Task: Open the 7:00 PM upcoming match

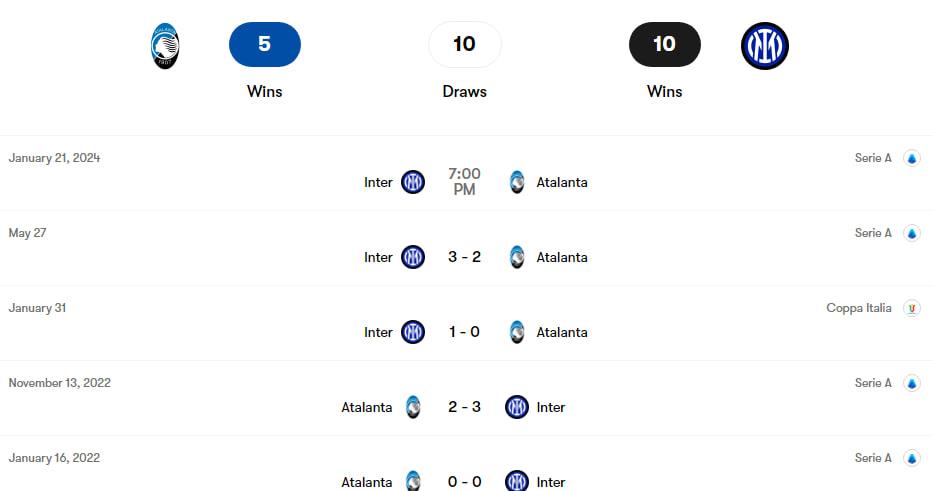Action: tap(464, 182)
